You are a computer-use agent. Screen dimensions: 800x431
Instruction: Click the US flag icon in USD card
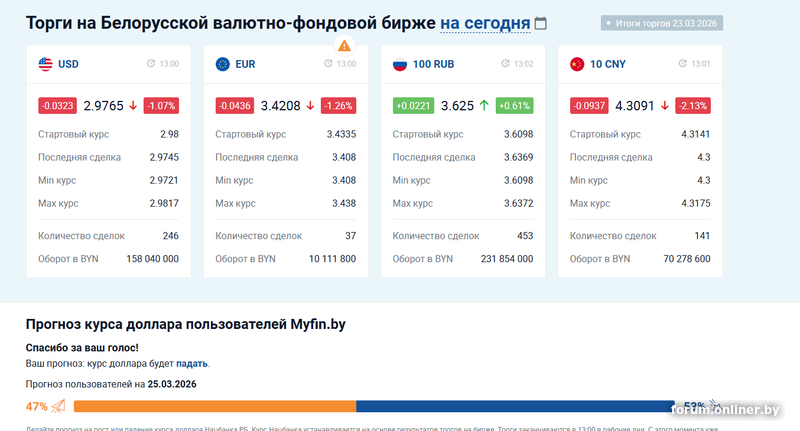tap(45, 64)
